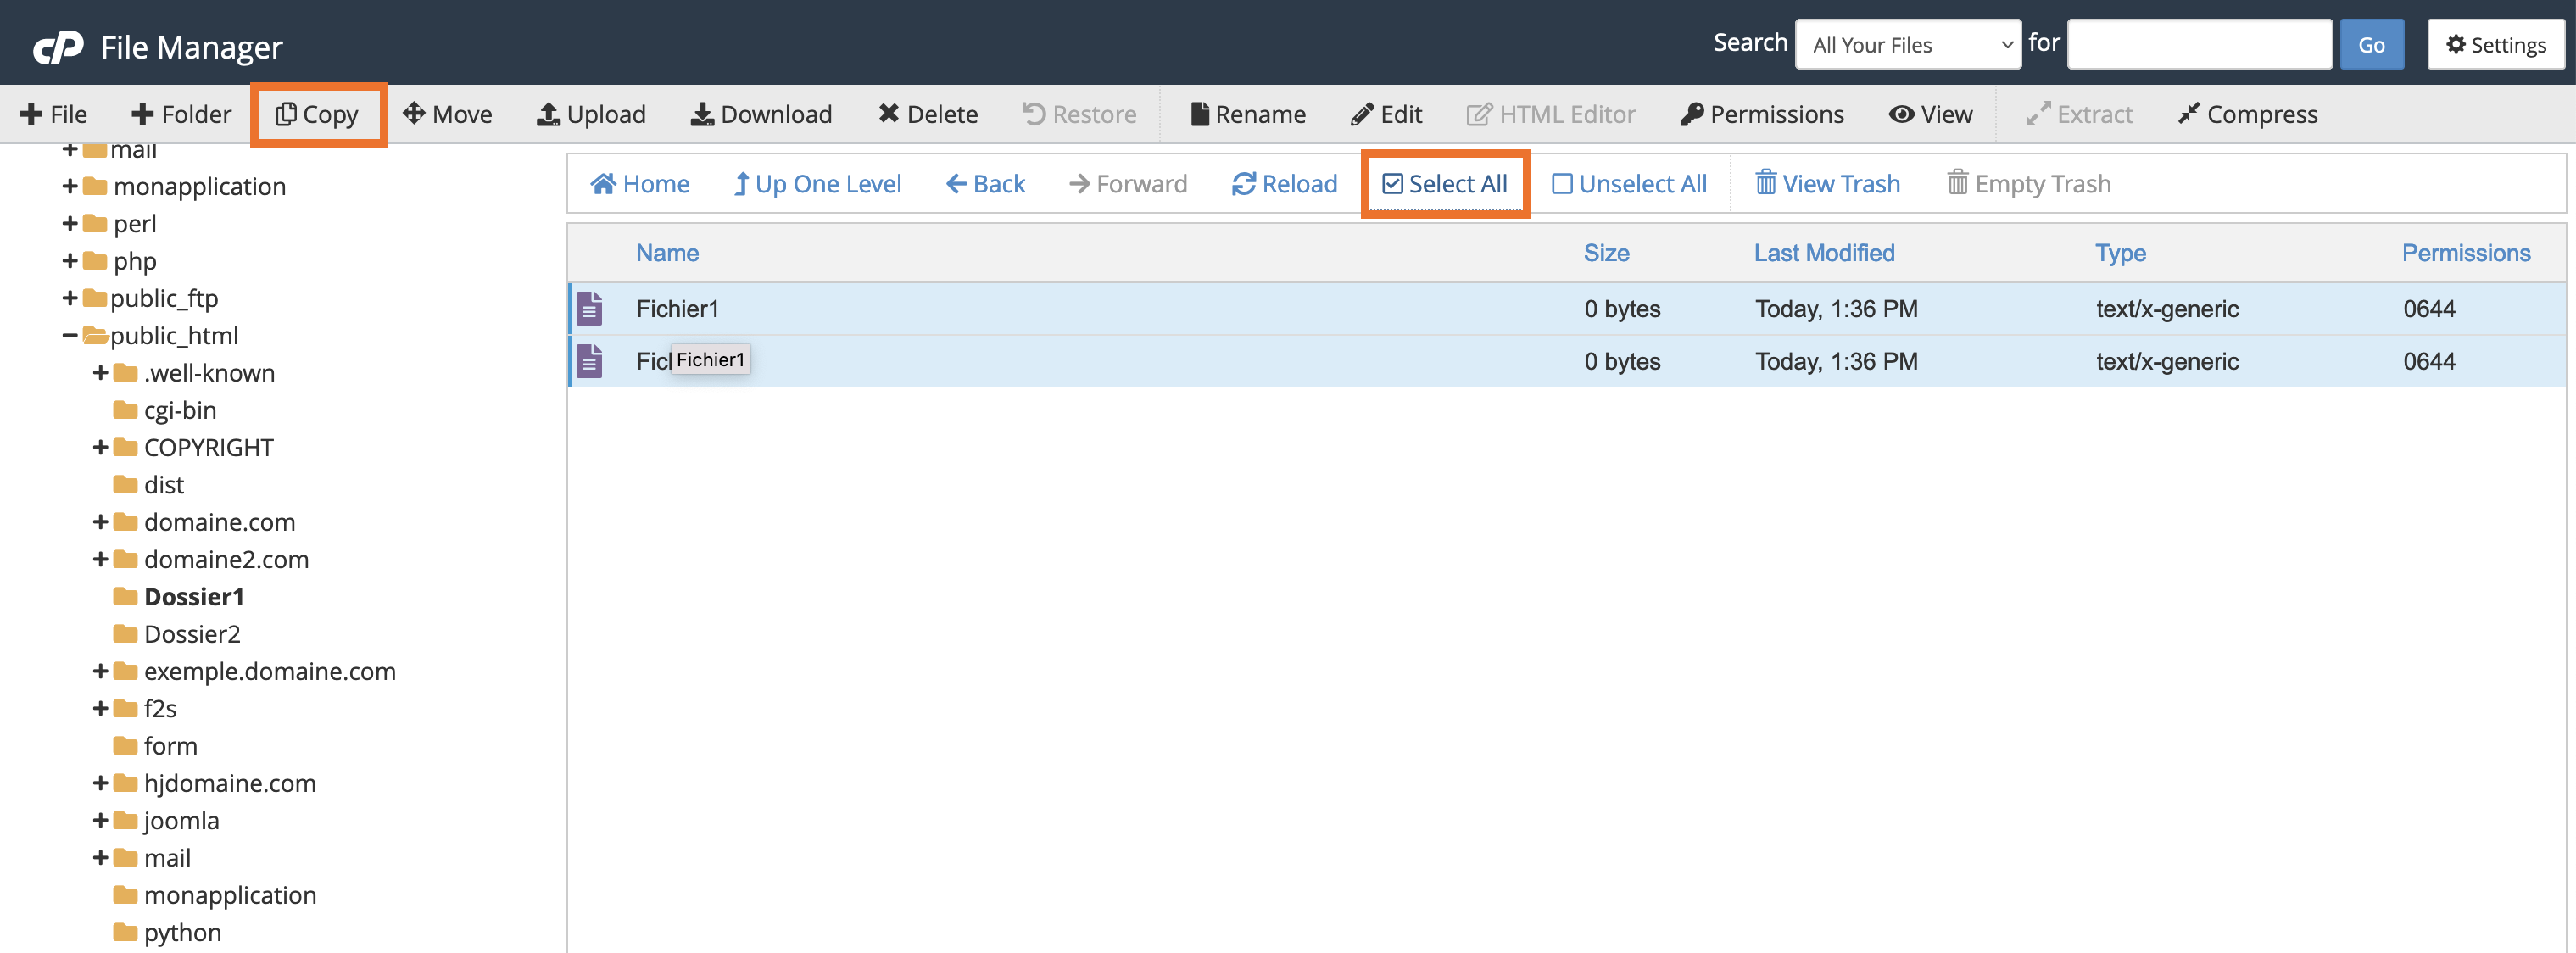This screenshot has width=2576, height=953.
Task: Go to Home directory
Action: (x=640, y=184)
